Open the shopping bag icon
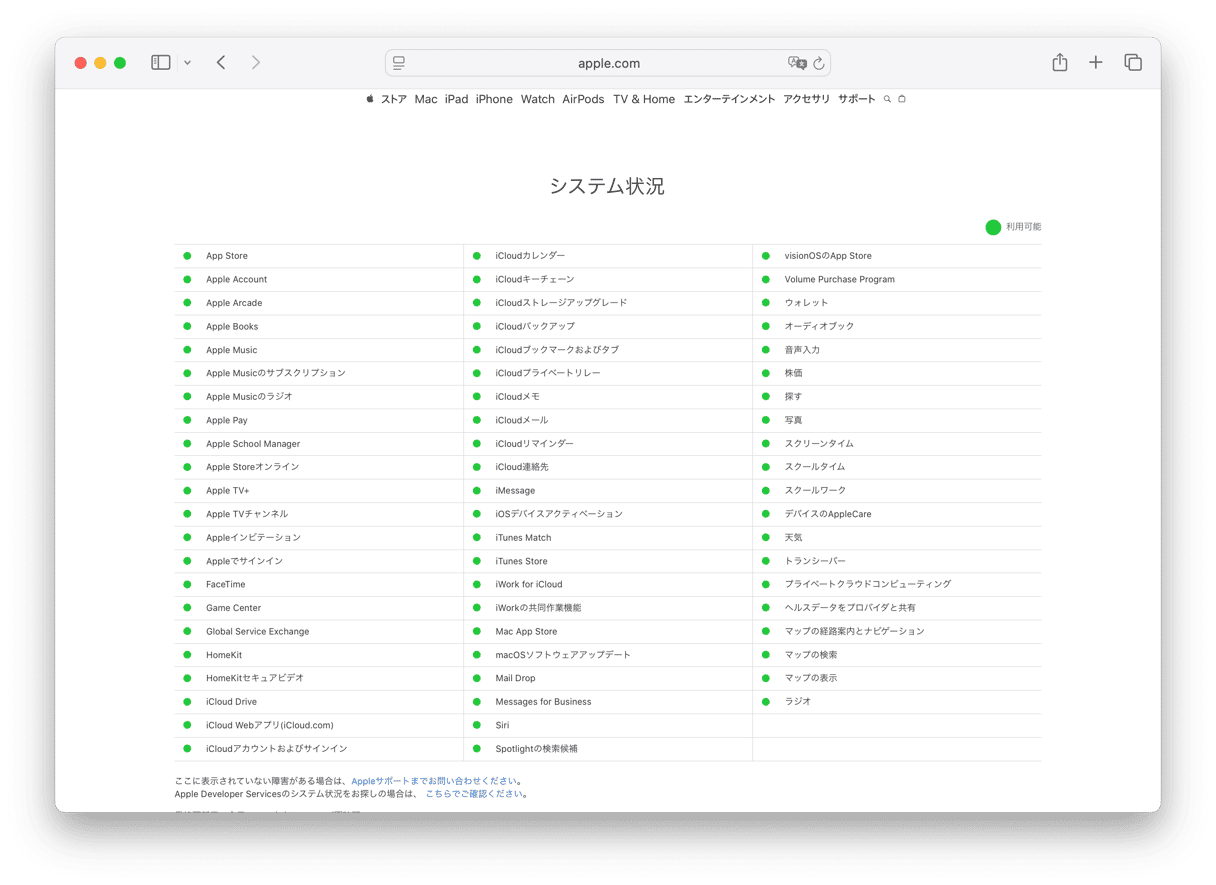The image size is (1216, 885). (x=902, y=99)
